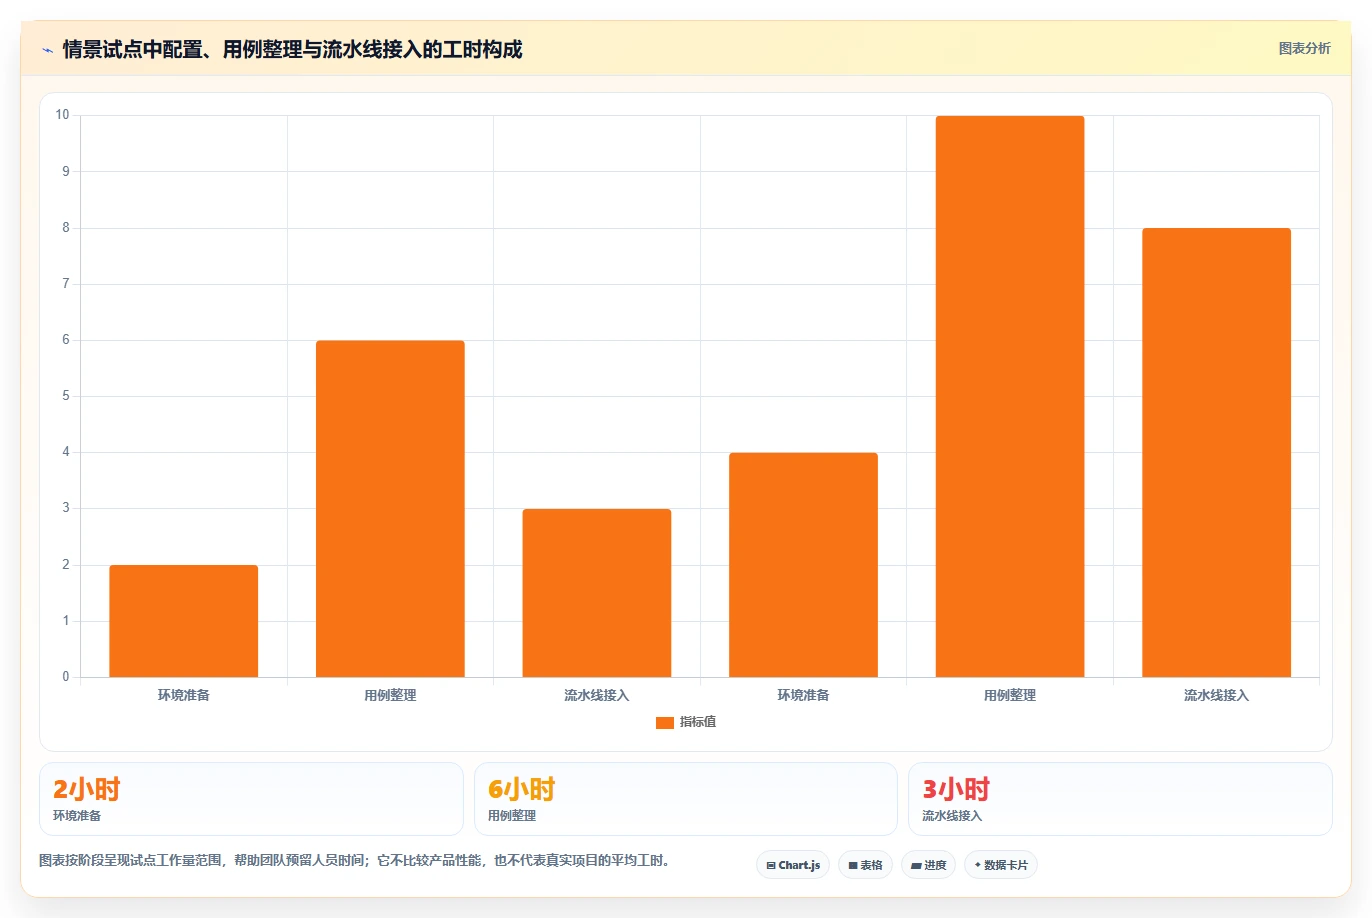Toggle the 指标值 legend label

point(698,722)
